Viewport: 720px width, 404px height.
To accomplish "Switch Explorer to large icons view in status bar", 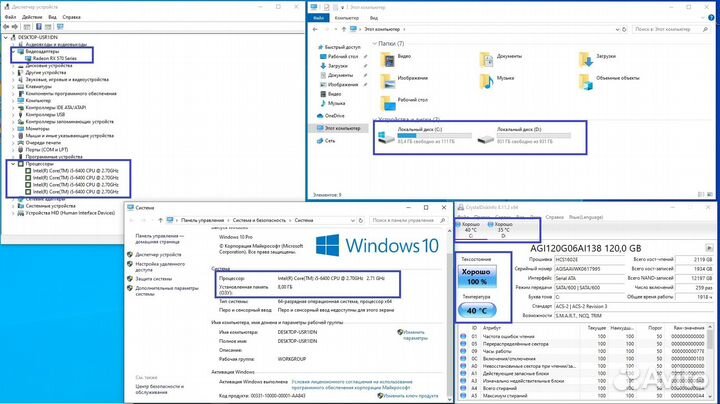I will pos(710,195).
